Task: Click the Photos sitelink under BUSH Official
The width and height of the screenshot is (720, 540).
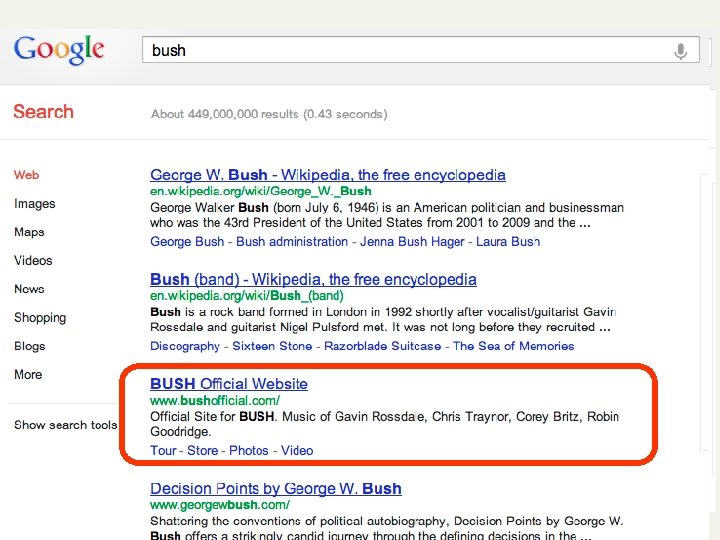Action: coord(248,450)
